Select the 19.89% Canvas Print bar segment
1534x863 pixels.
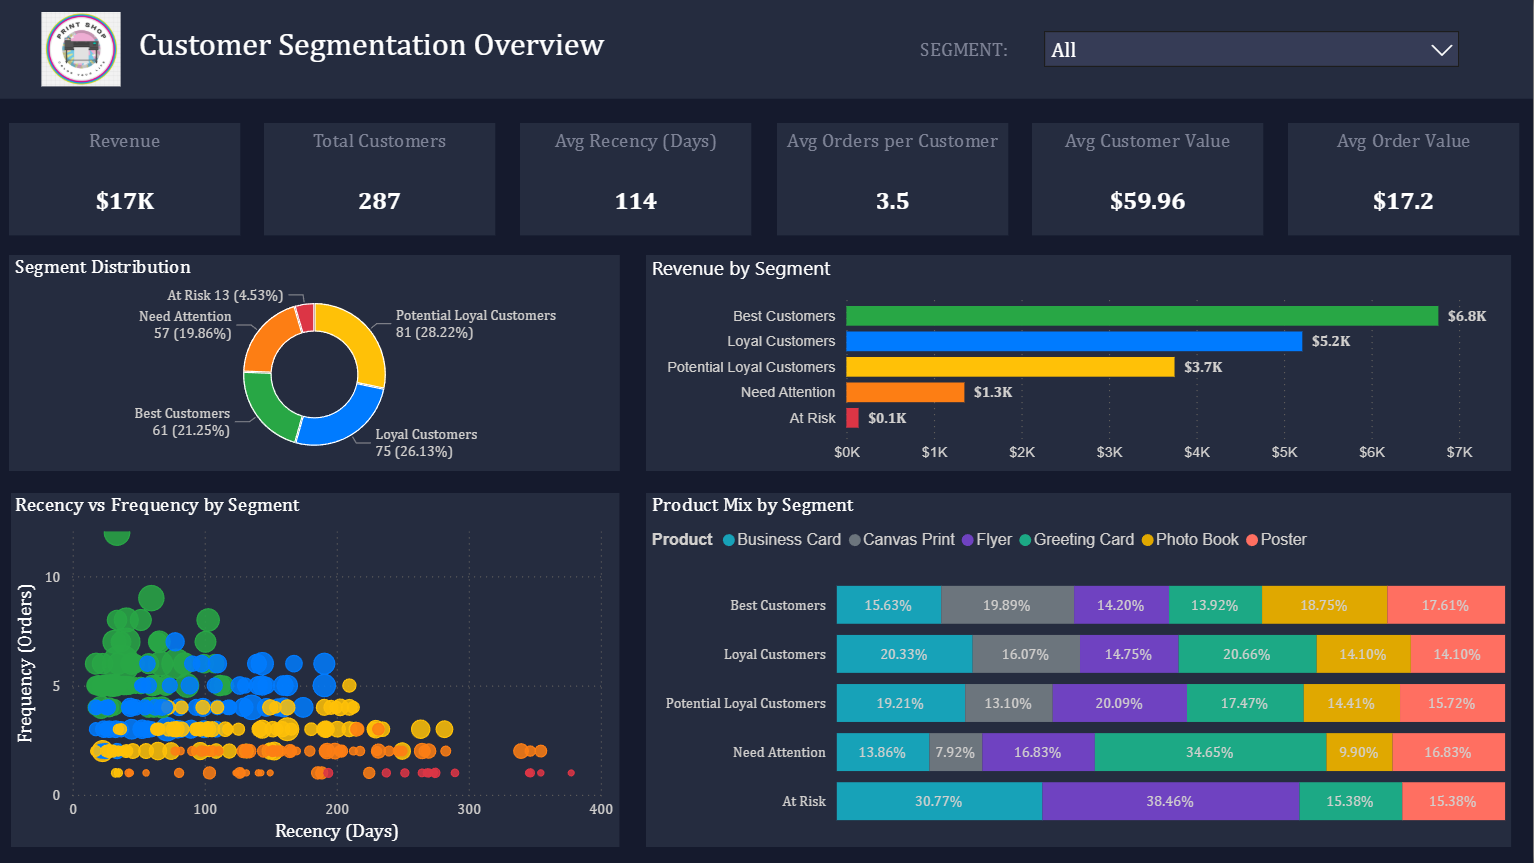[1006, 605]
